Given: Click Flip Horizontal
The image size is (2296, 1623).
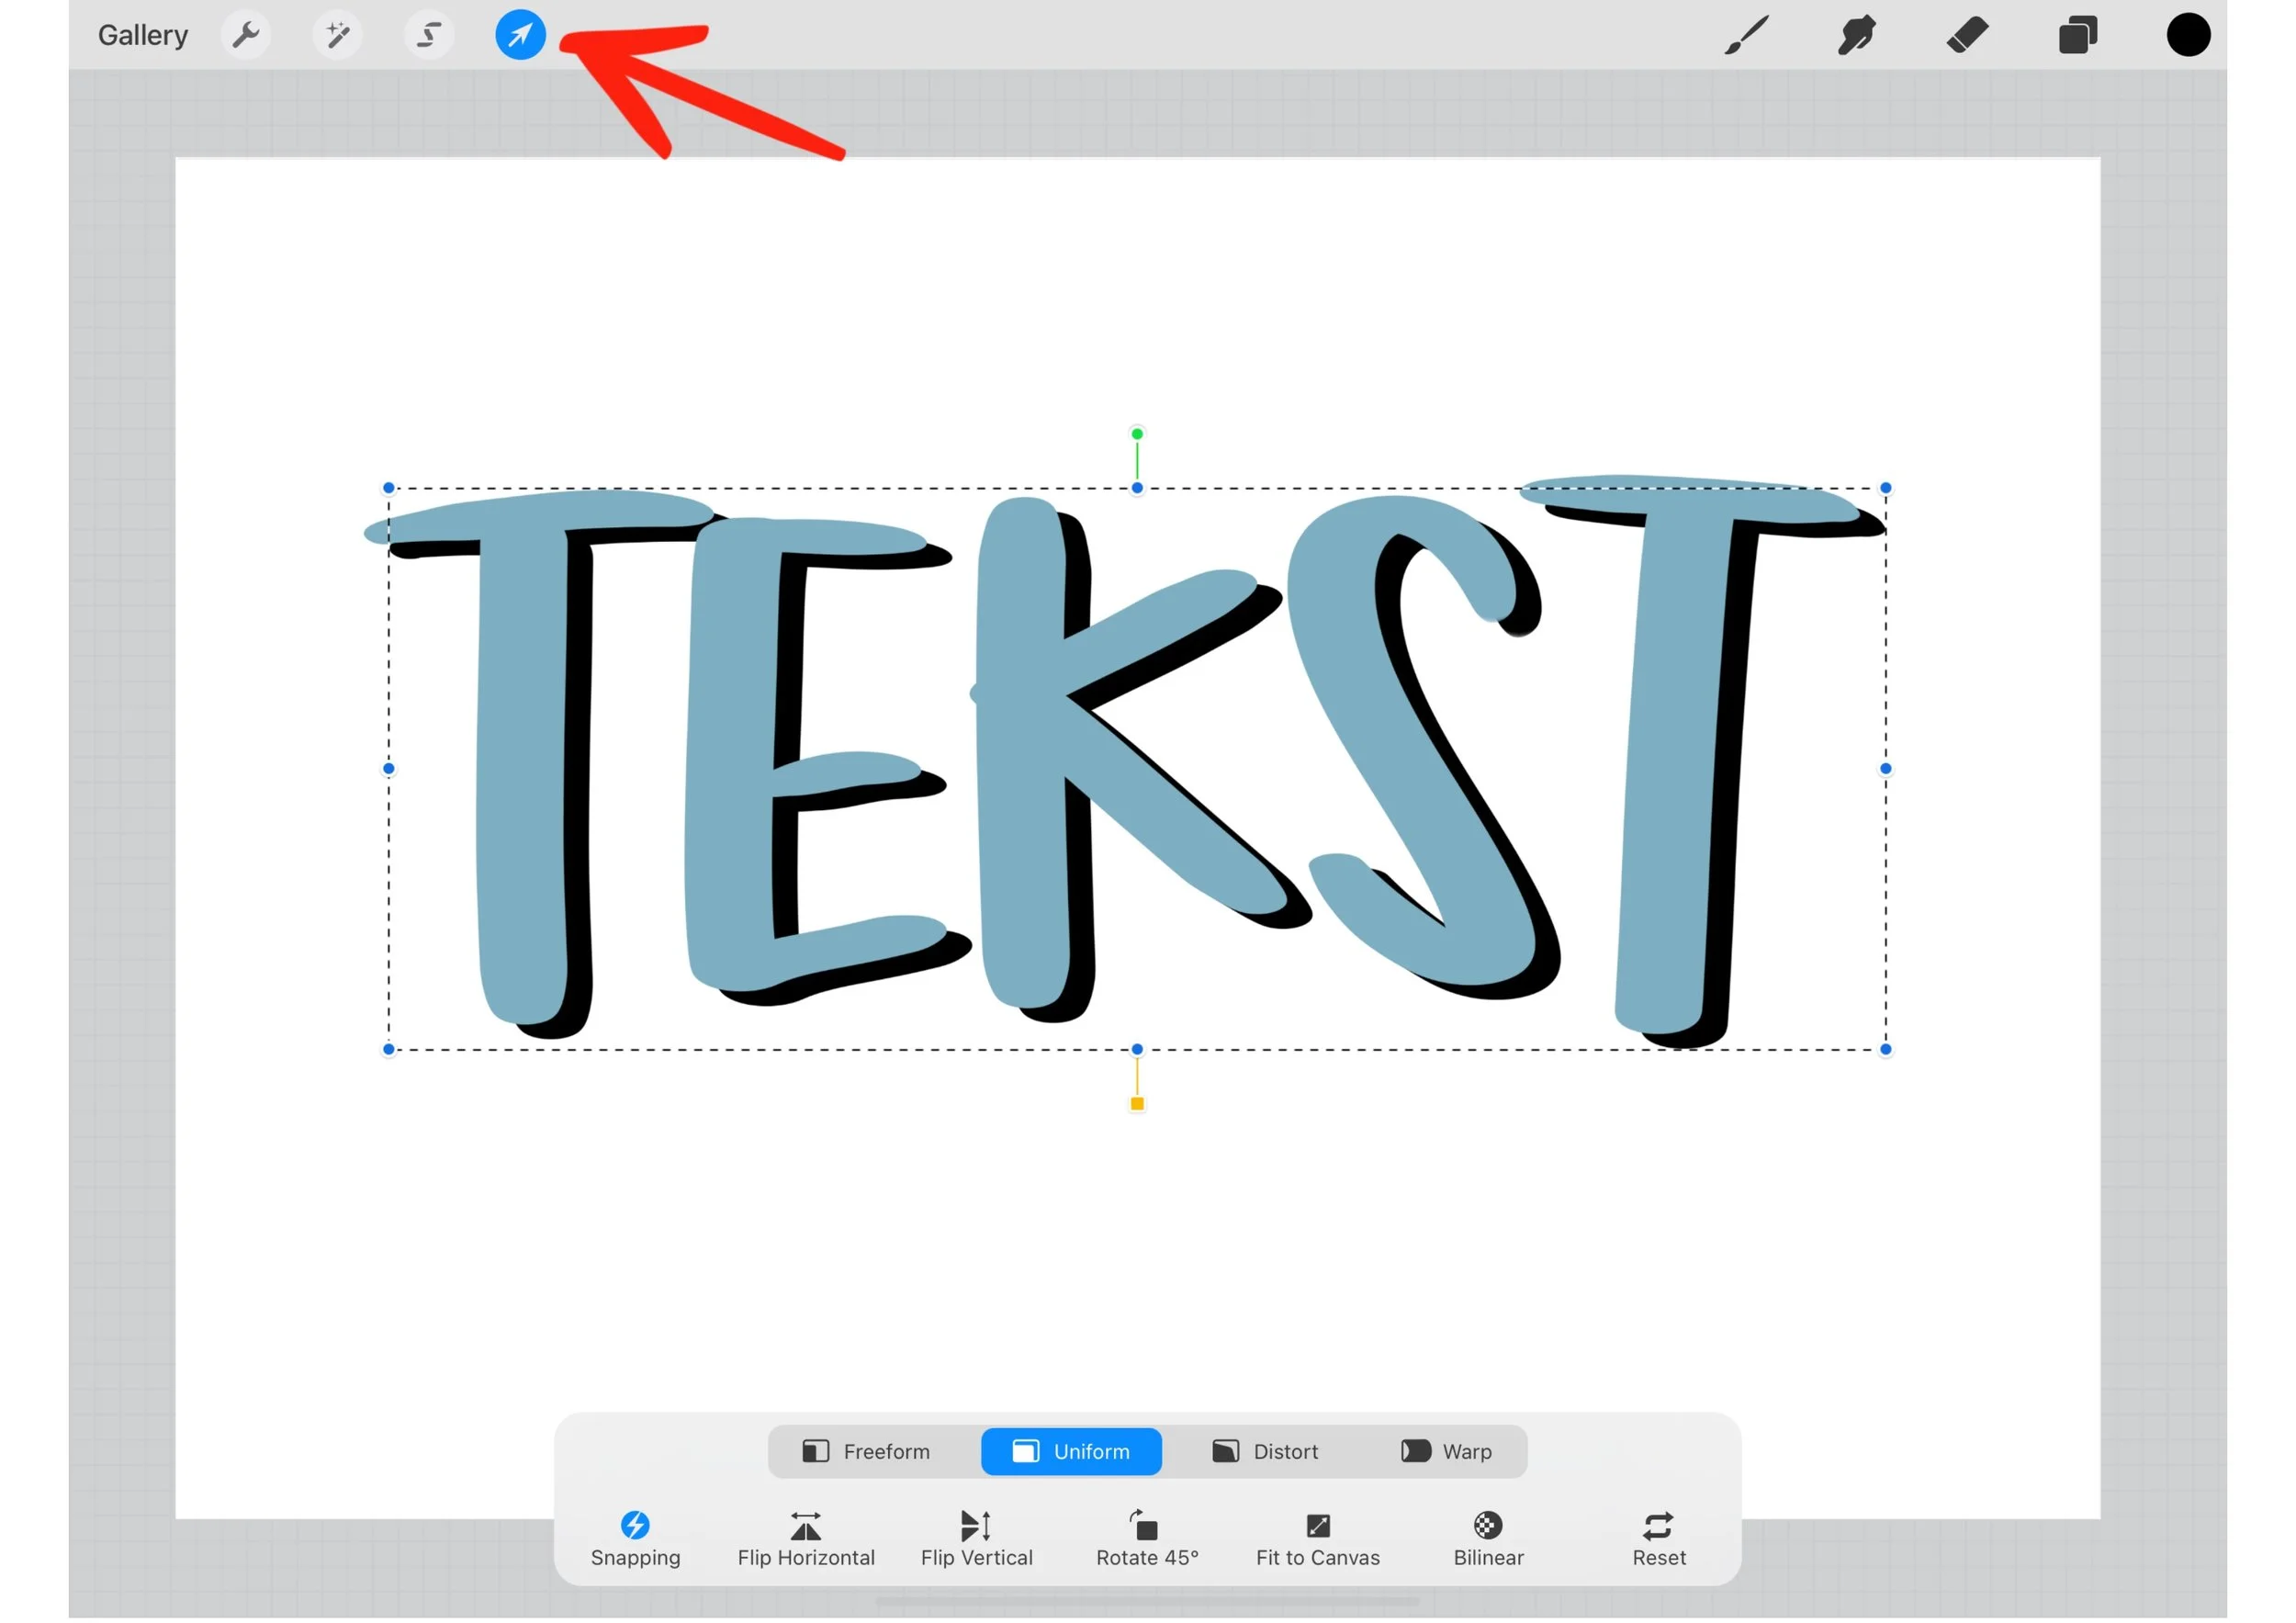Looking at the screenshot, I should [x=806, y=1540].
